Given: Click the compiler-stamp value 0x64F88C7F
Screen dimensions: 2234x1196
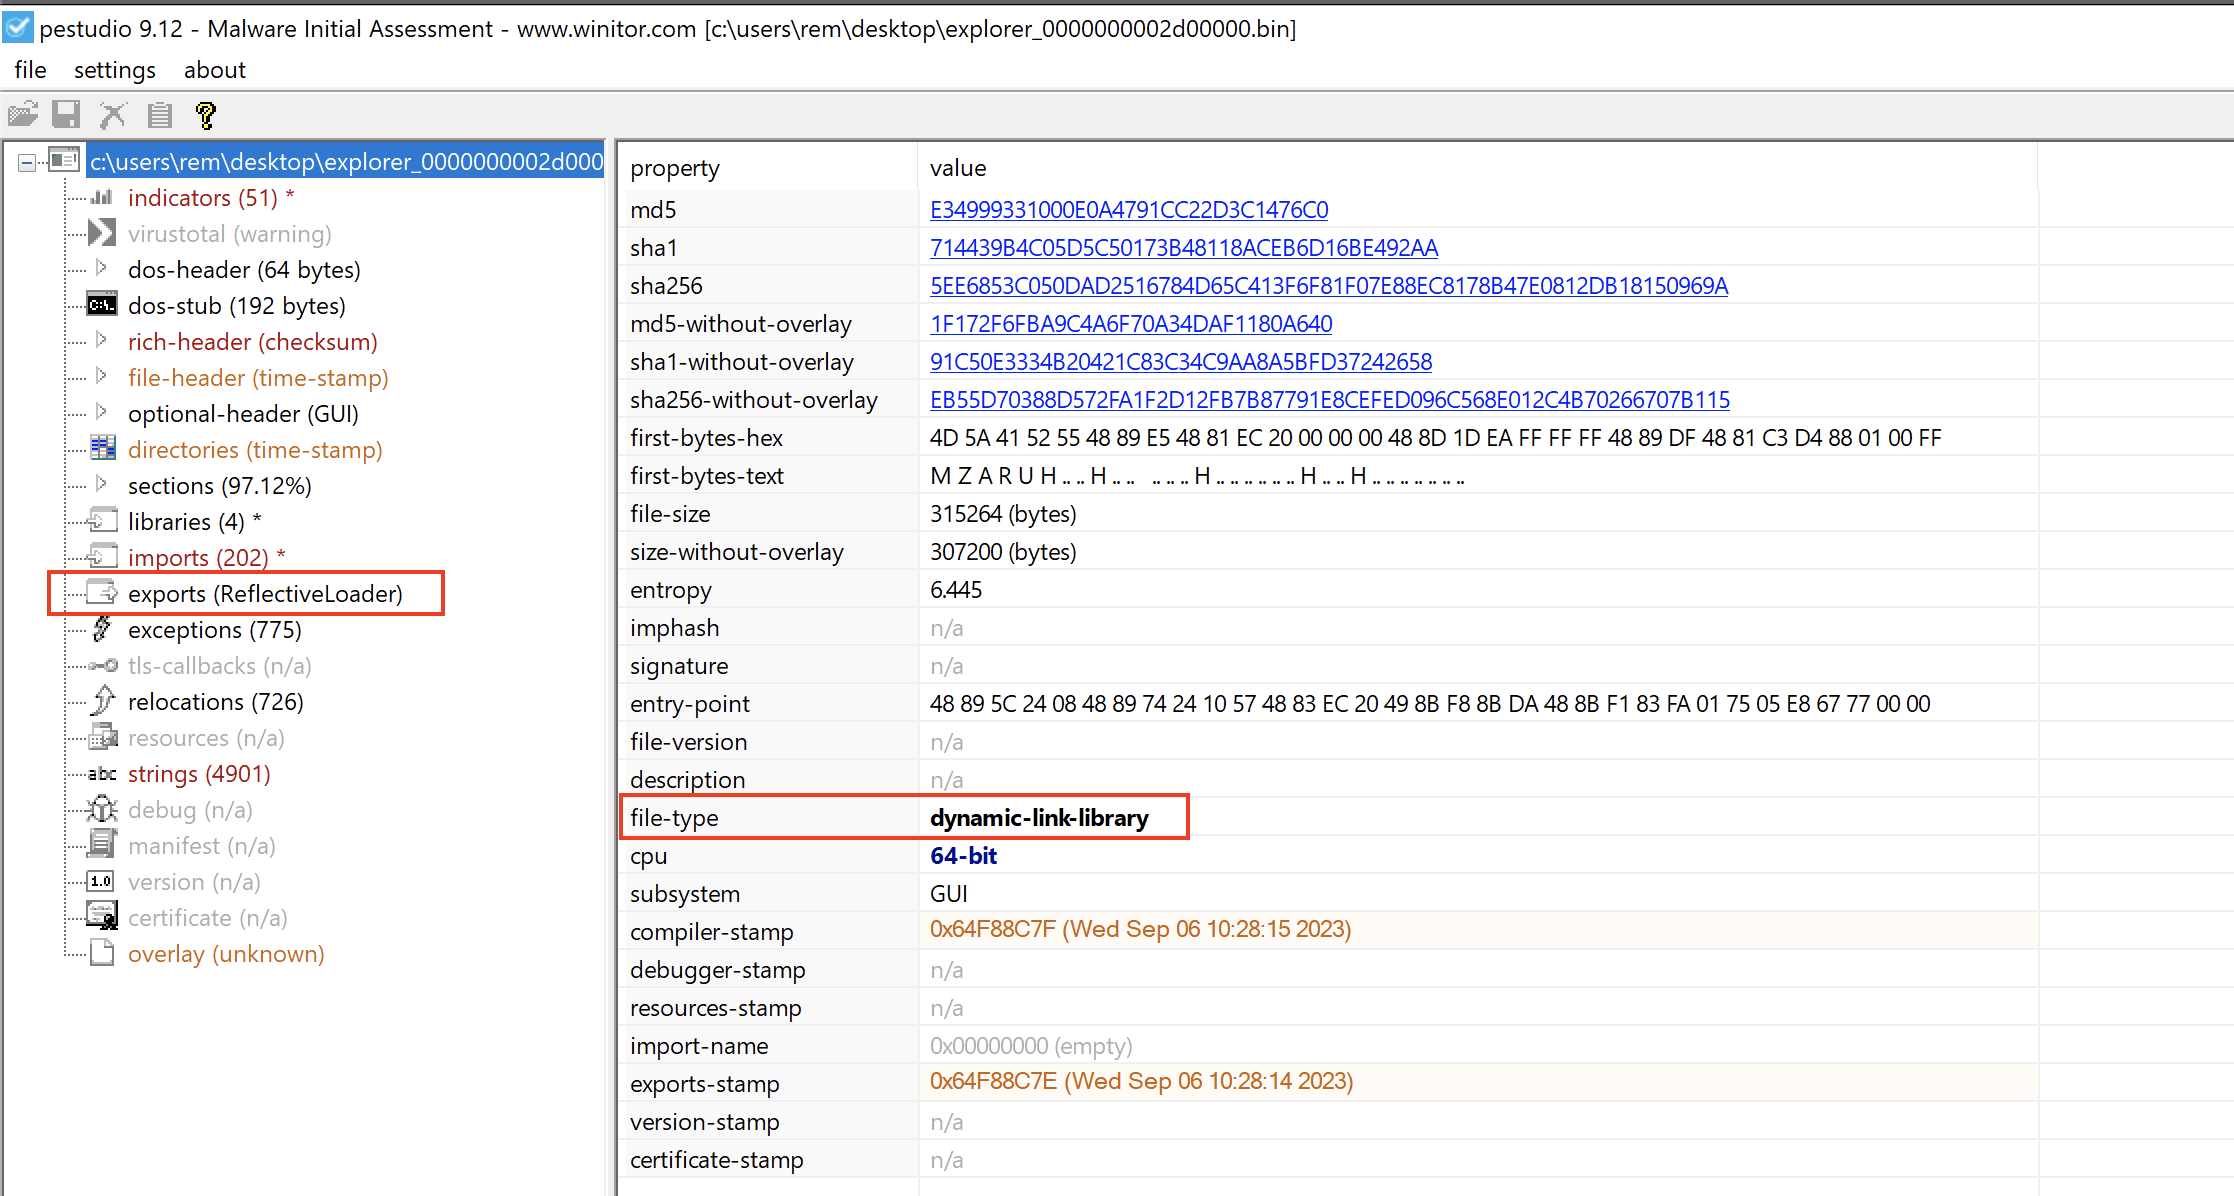Looking at the screenshot, I should 1140,929.
